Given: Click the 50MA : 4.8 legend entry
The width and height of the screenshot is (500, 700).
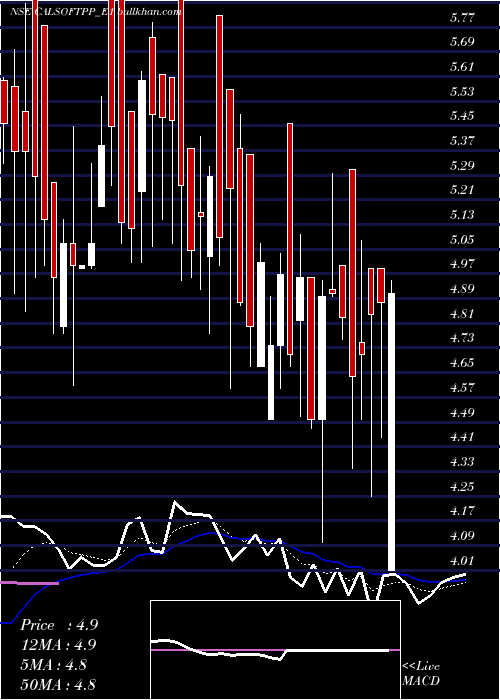Looking at the screenshot, I should [58, 685].
